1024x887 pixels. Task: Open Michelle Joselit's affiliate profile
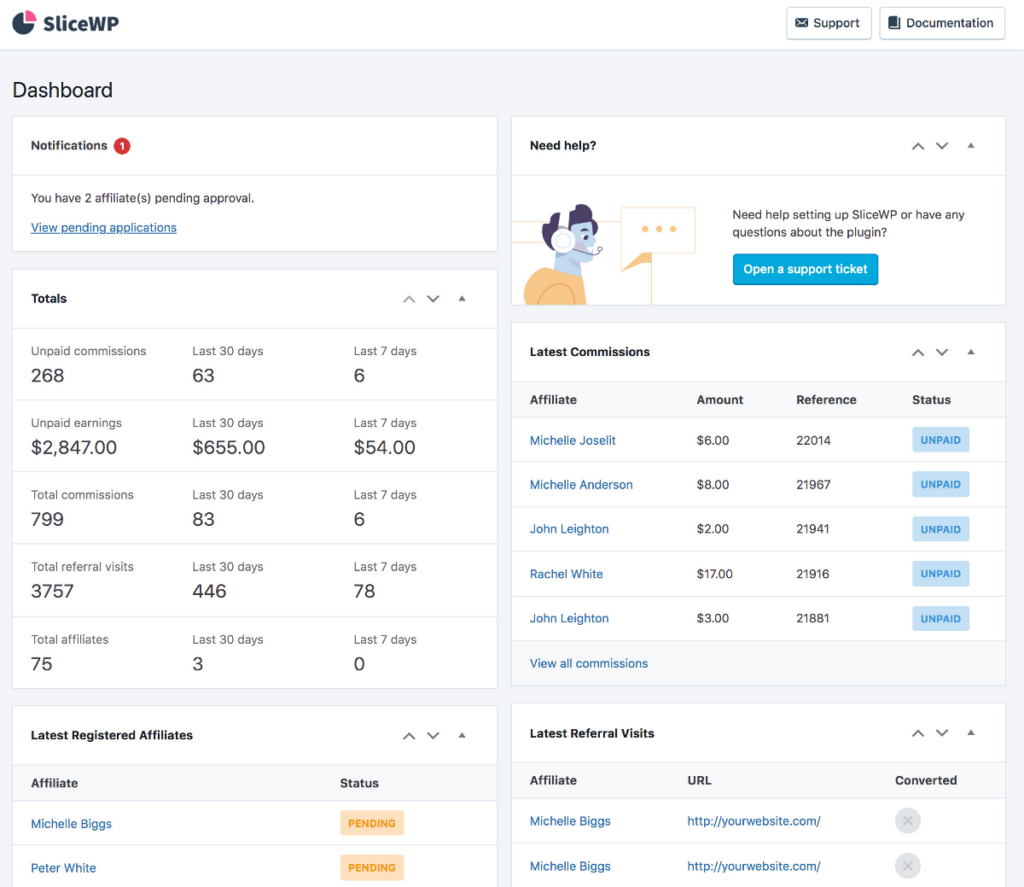point(572,440)
